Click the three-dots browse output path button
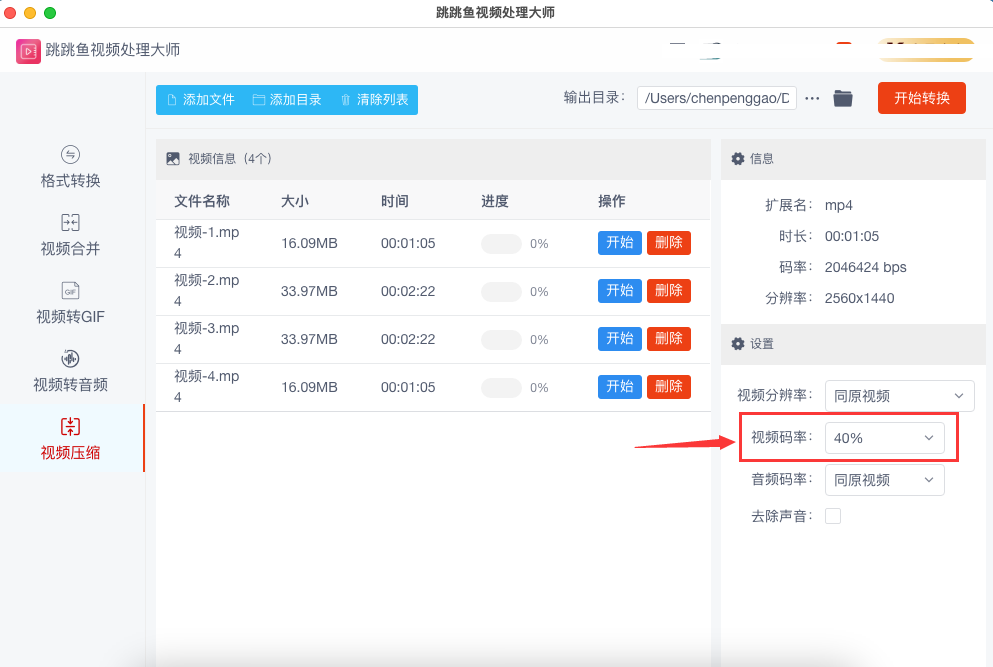Image resolution: width=993 pixels, height=667 pixels. (x=812, y=99)
